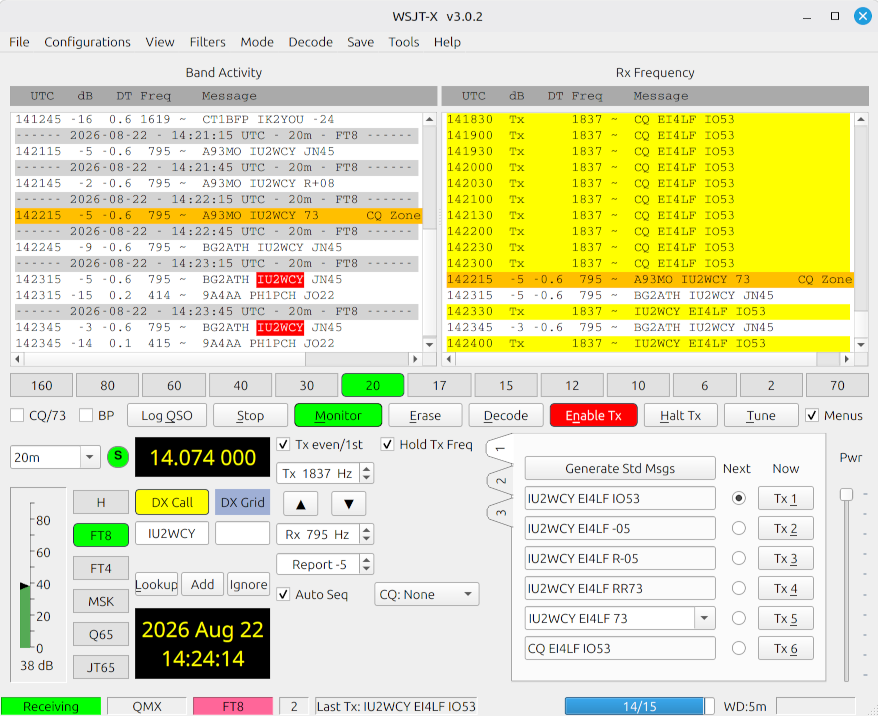Screen dimensions: 878x716
Task: Click the empty DX Grid input field
Action: (242, 534)
